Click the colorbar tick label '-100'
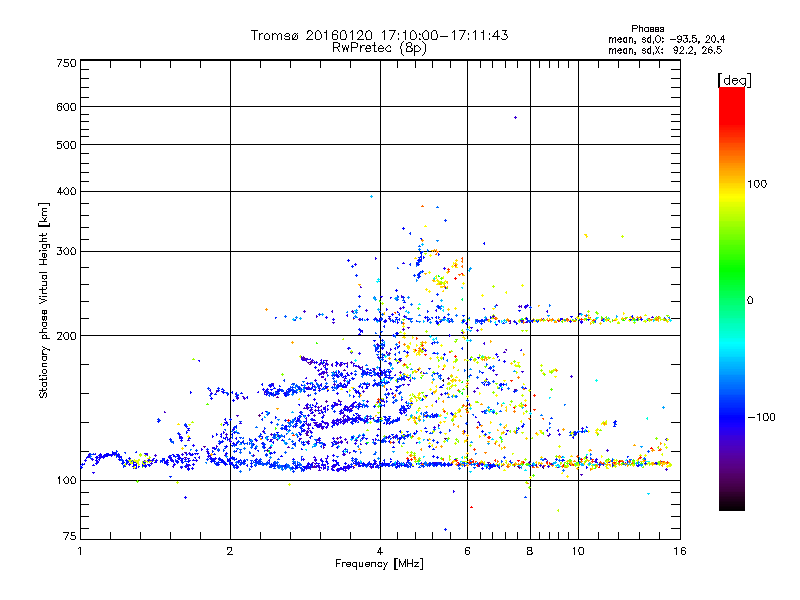 pos(761,417)
